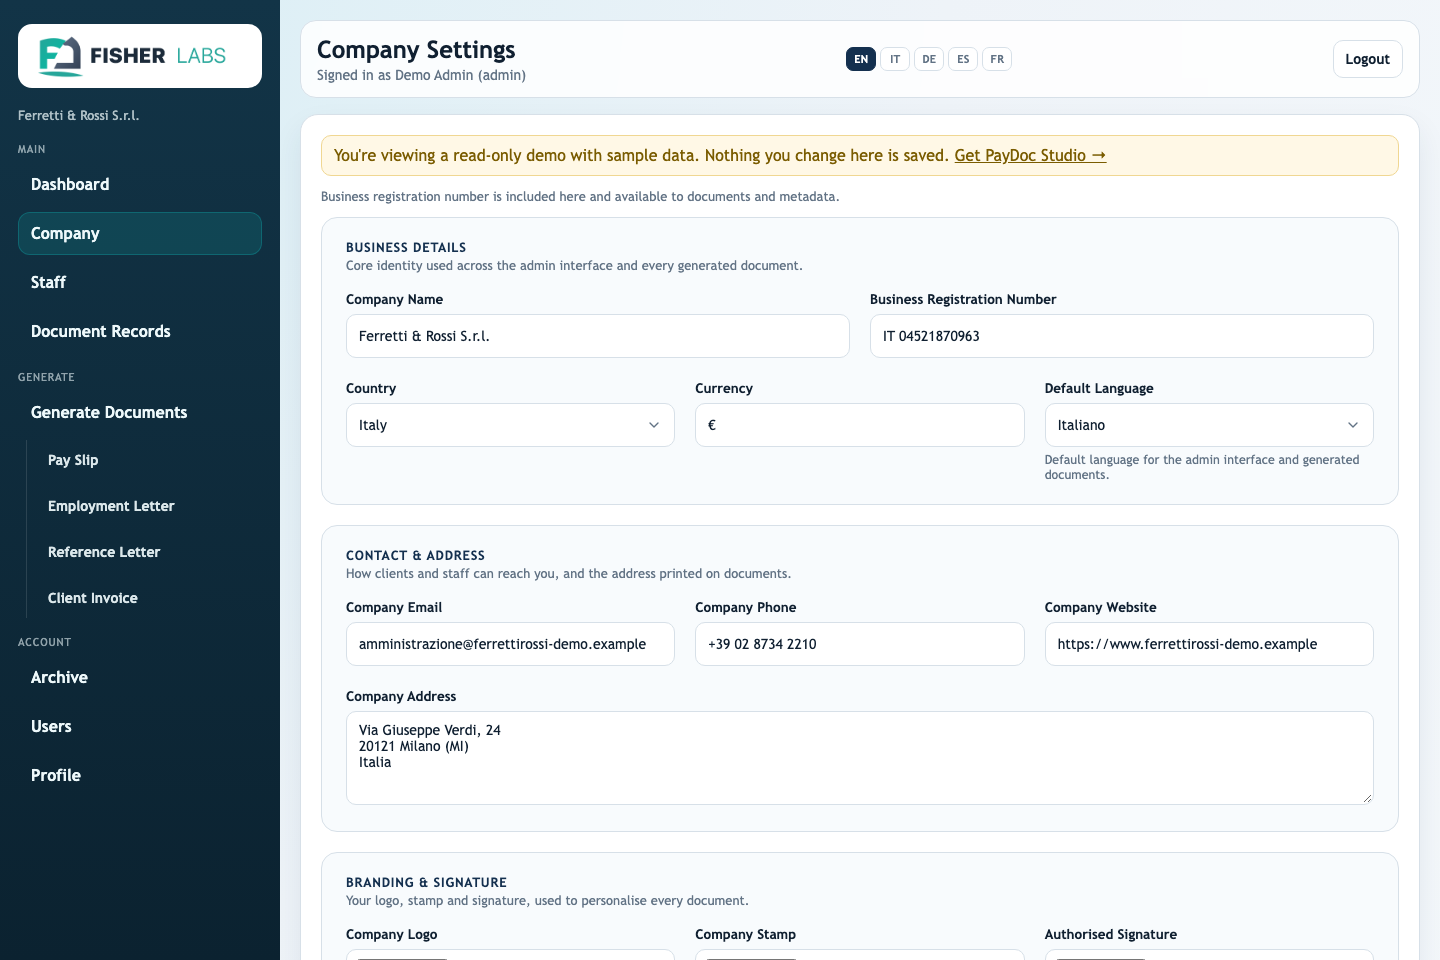The height and width of the screenshot is (960, 1440).
Task: Follow the Get PayDoc Studio link
Action: [x=1030, y=155]
